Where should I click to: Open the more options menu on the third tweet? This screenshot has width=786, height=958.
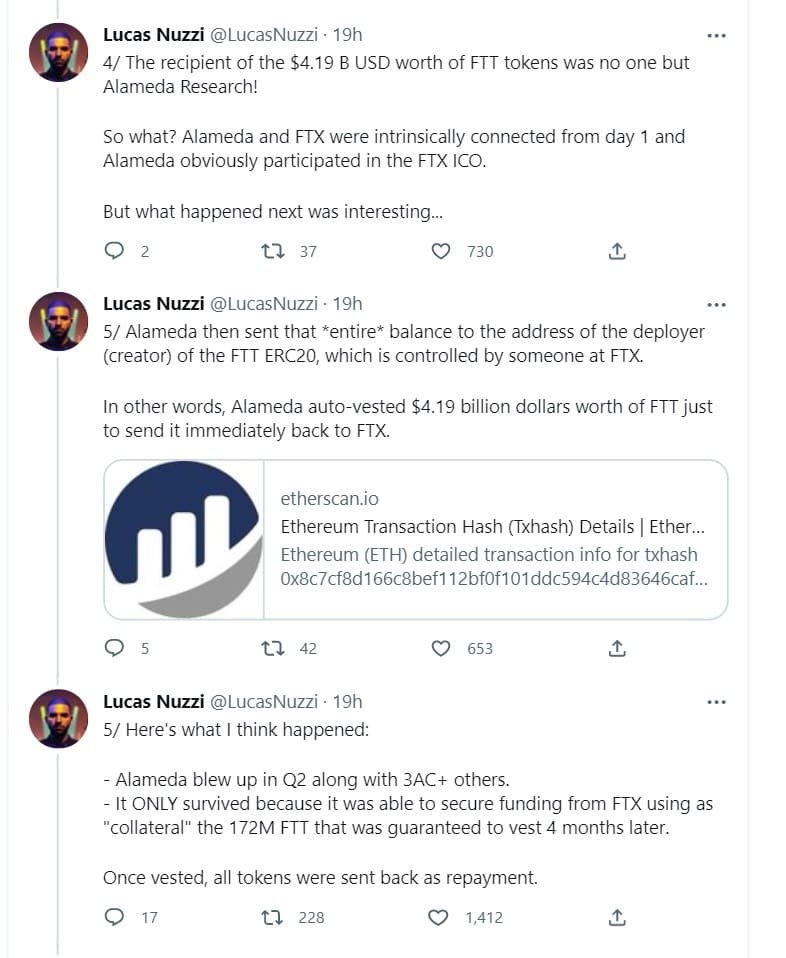click(716, 701)
